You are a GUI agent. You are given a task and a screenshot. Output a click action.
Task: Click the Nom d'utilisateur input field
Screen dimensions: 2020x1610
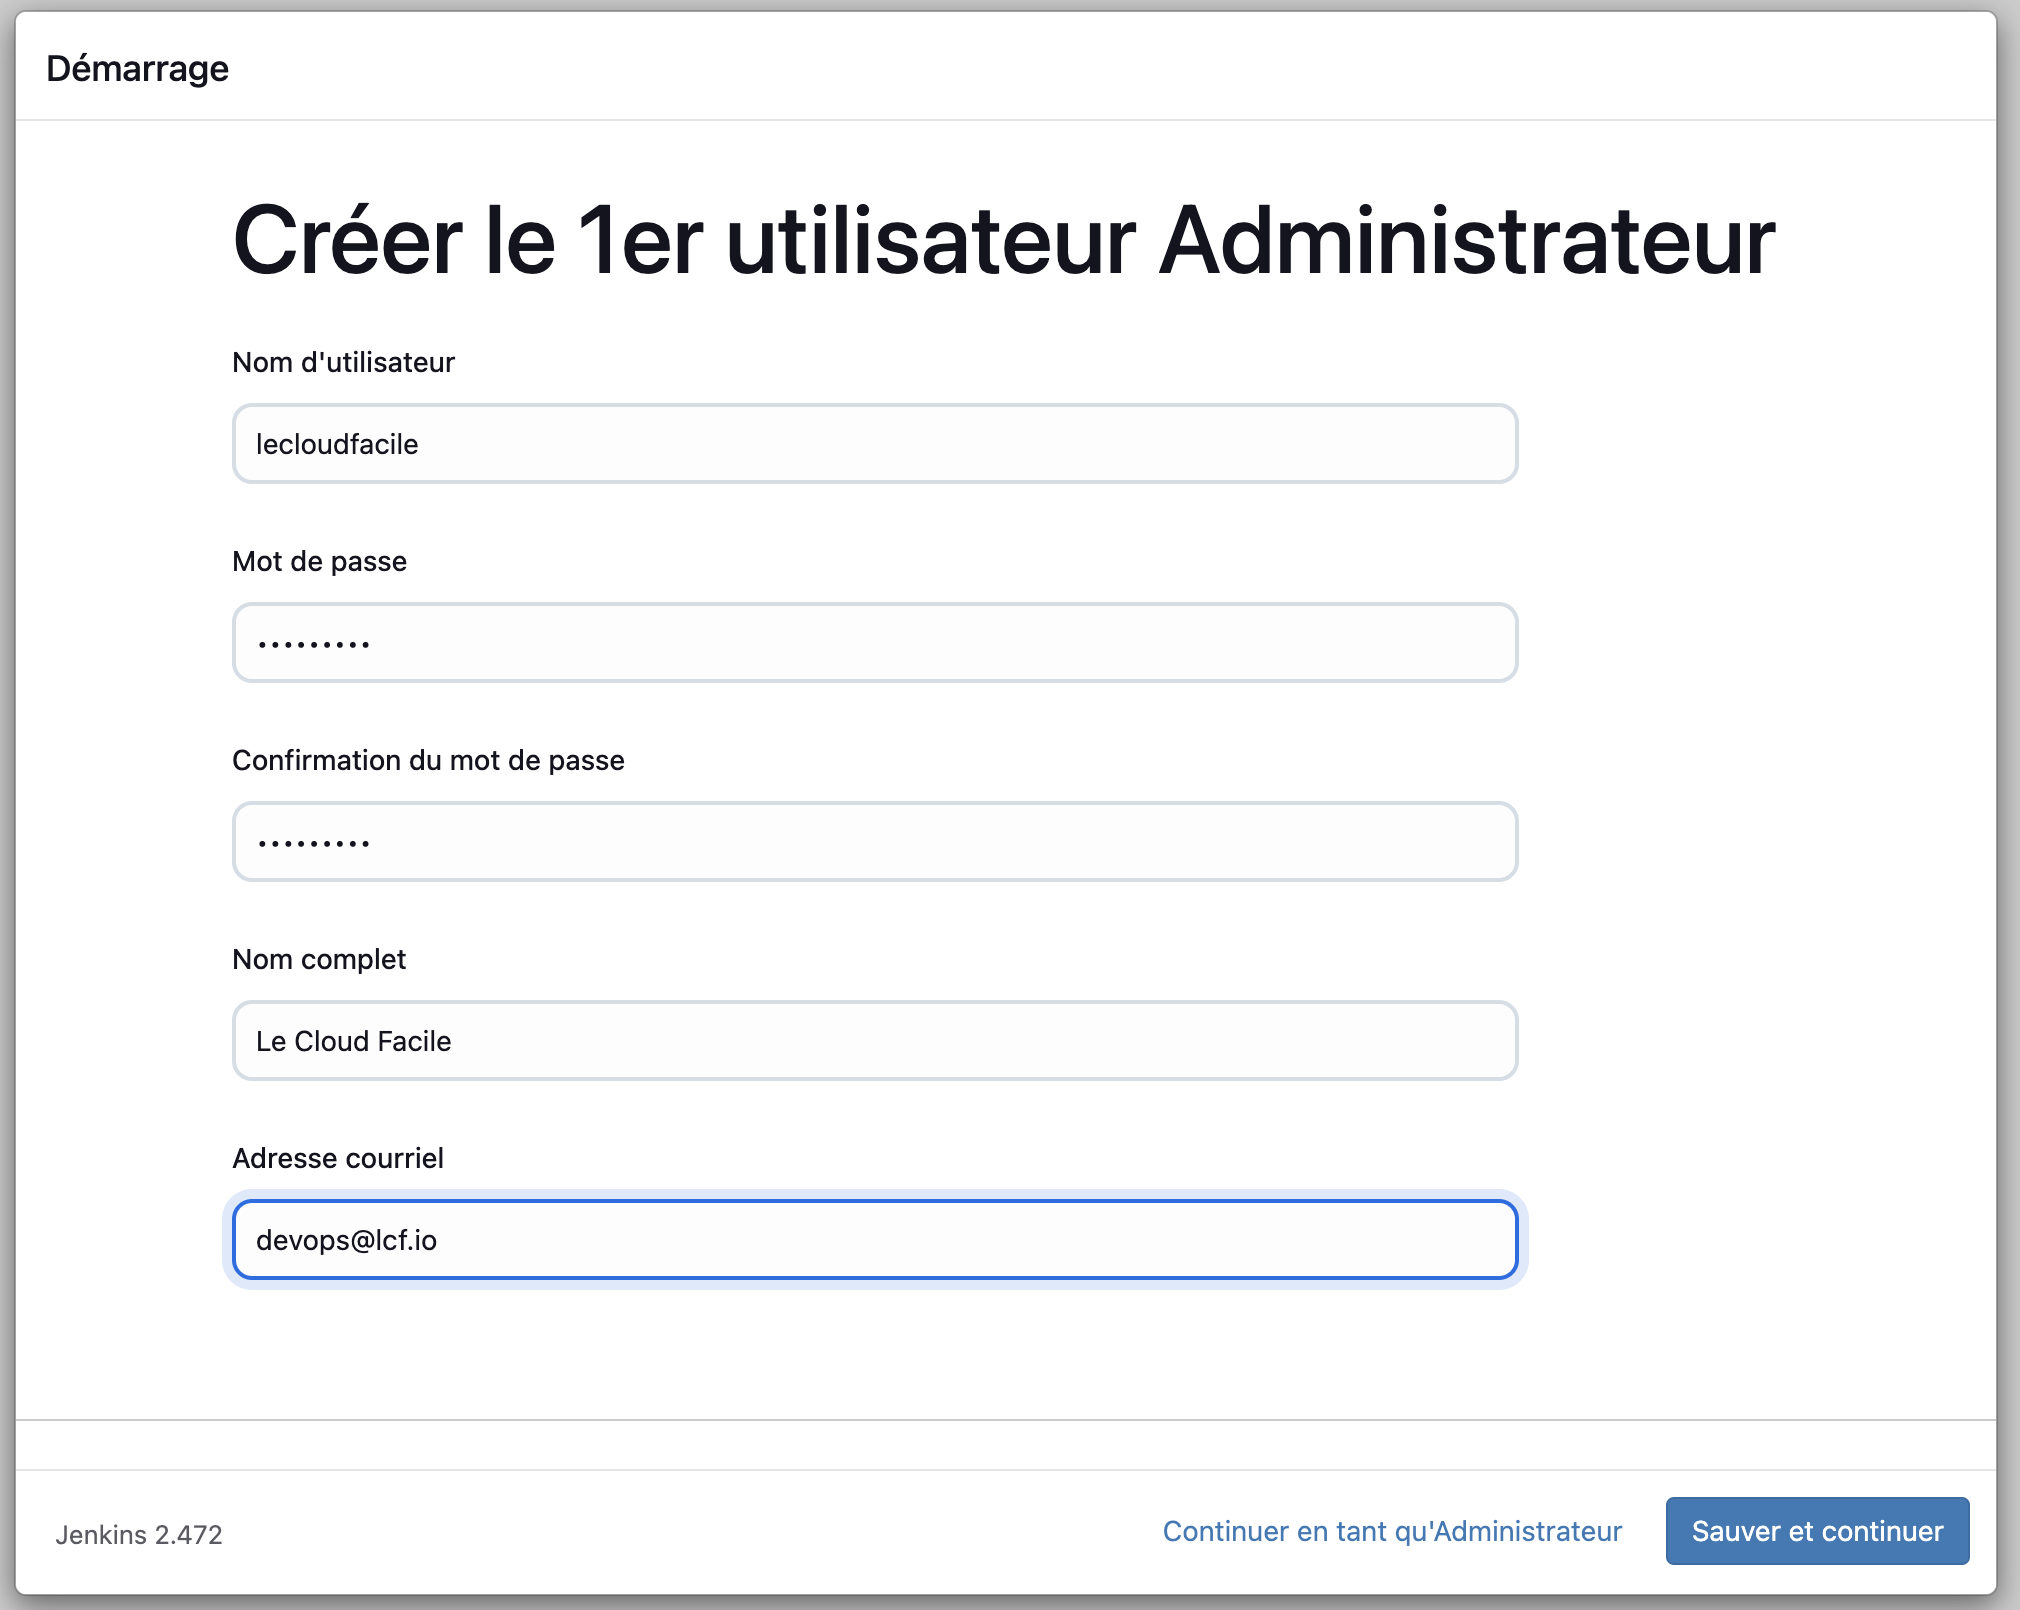(x=874, y=444)
